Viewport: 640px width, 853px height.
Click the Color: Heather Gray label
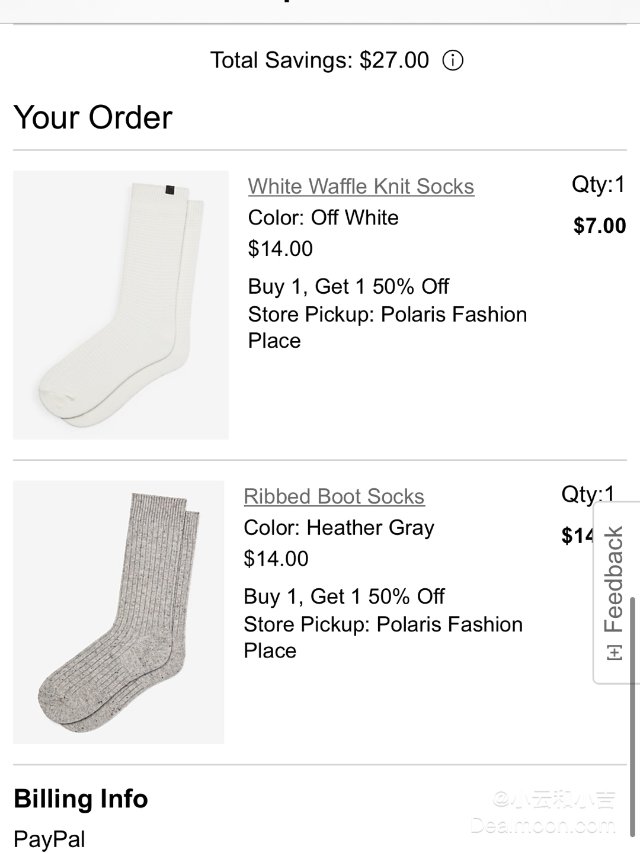click(339, 527)
